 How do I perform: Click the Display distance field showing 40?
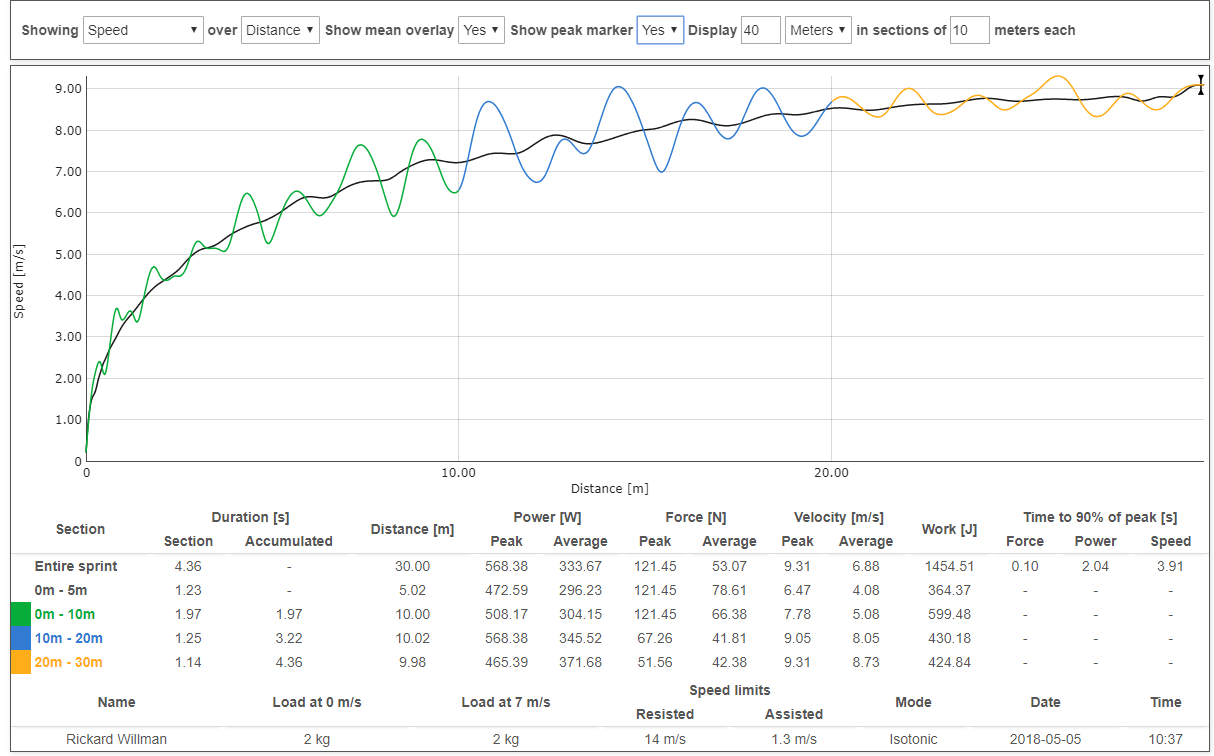[x=761, y=30]
